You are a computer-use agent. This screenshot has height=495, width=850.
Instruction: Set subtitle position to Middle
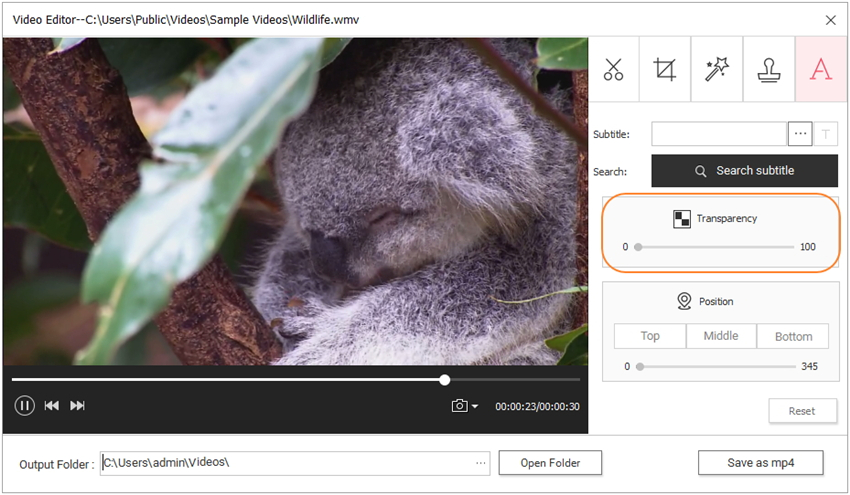point(721,336)
